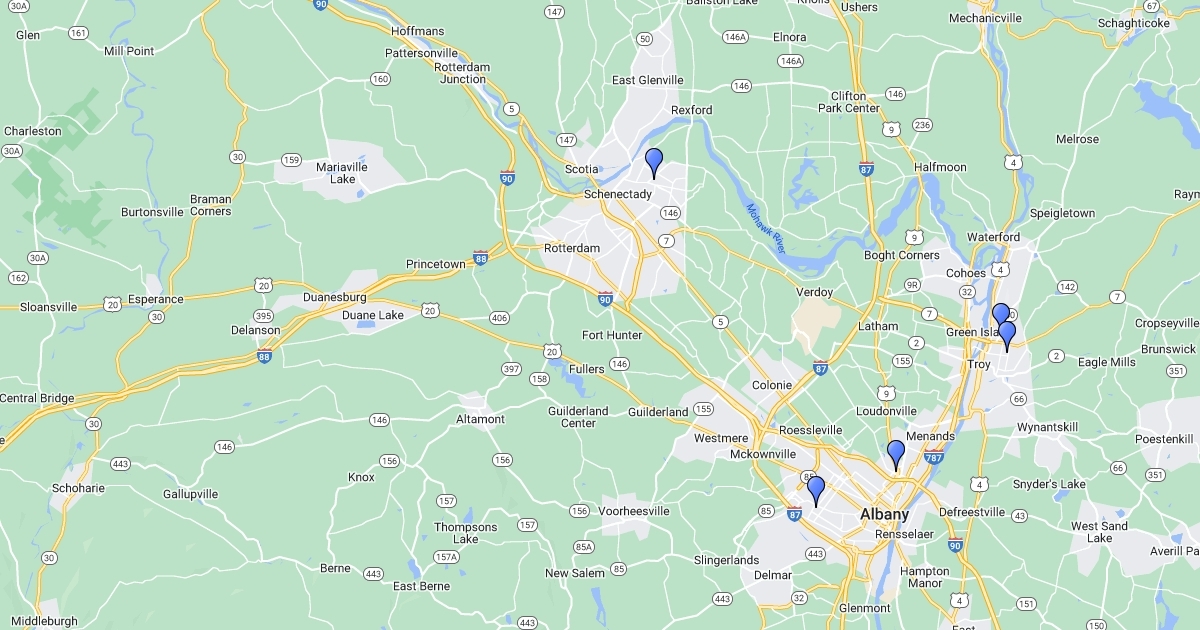Select the blue marker west of Albany label
The image size is (1200, 630).
pyautogui.click(x=816, y=491)
